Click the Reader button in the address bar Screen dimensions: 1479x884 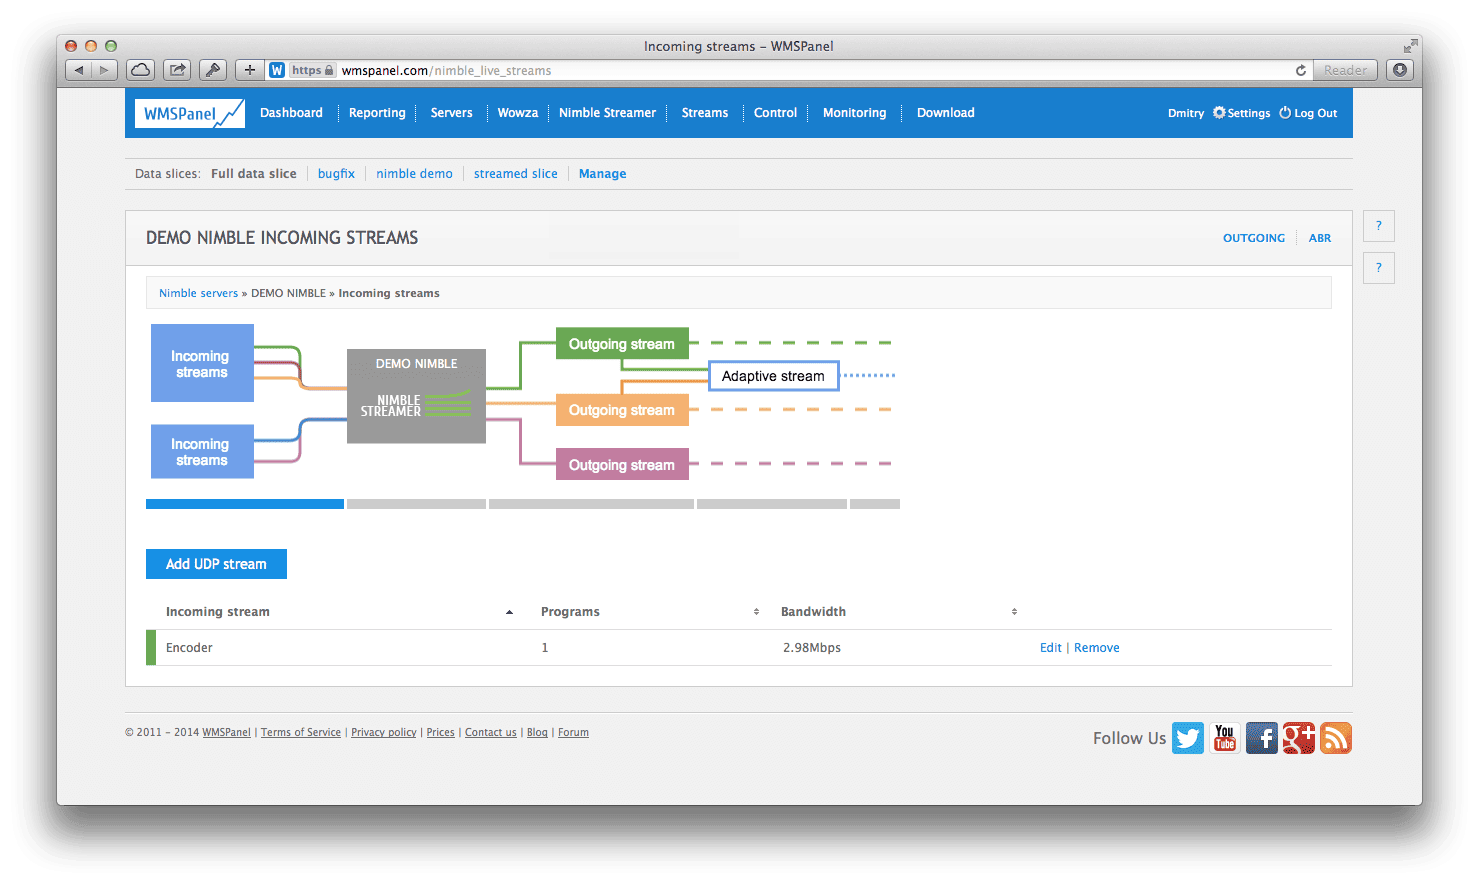click(1345, 70)
